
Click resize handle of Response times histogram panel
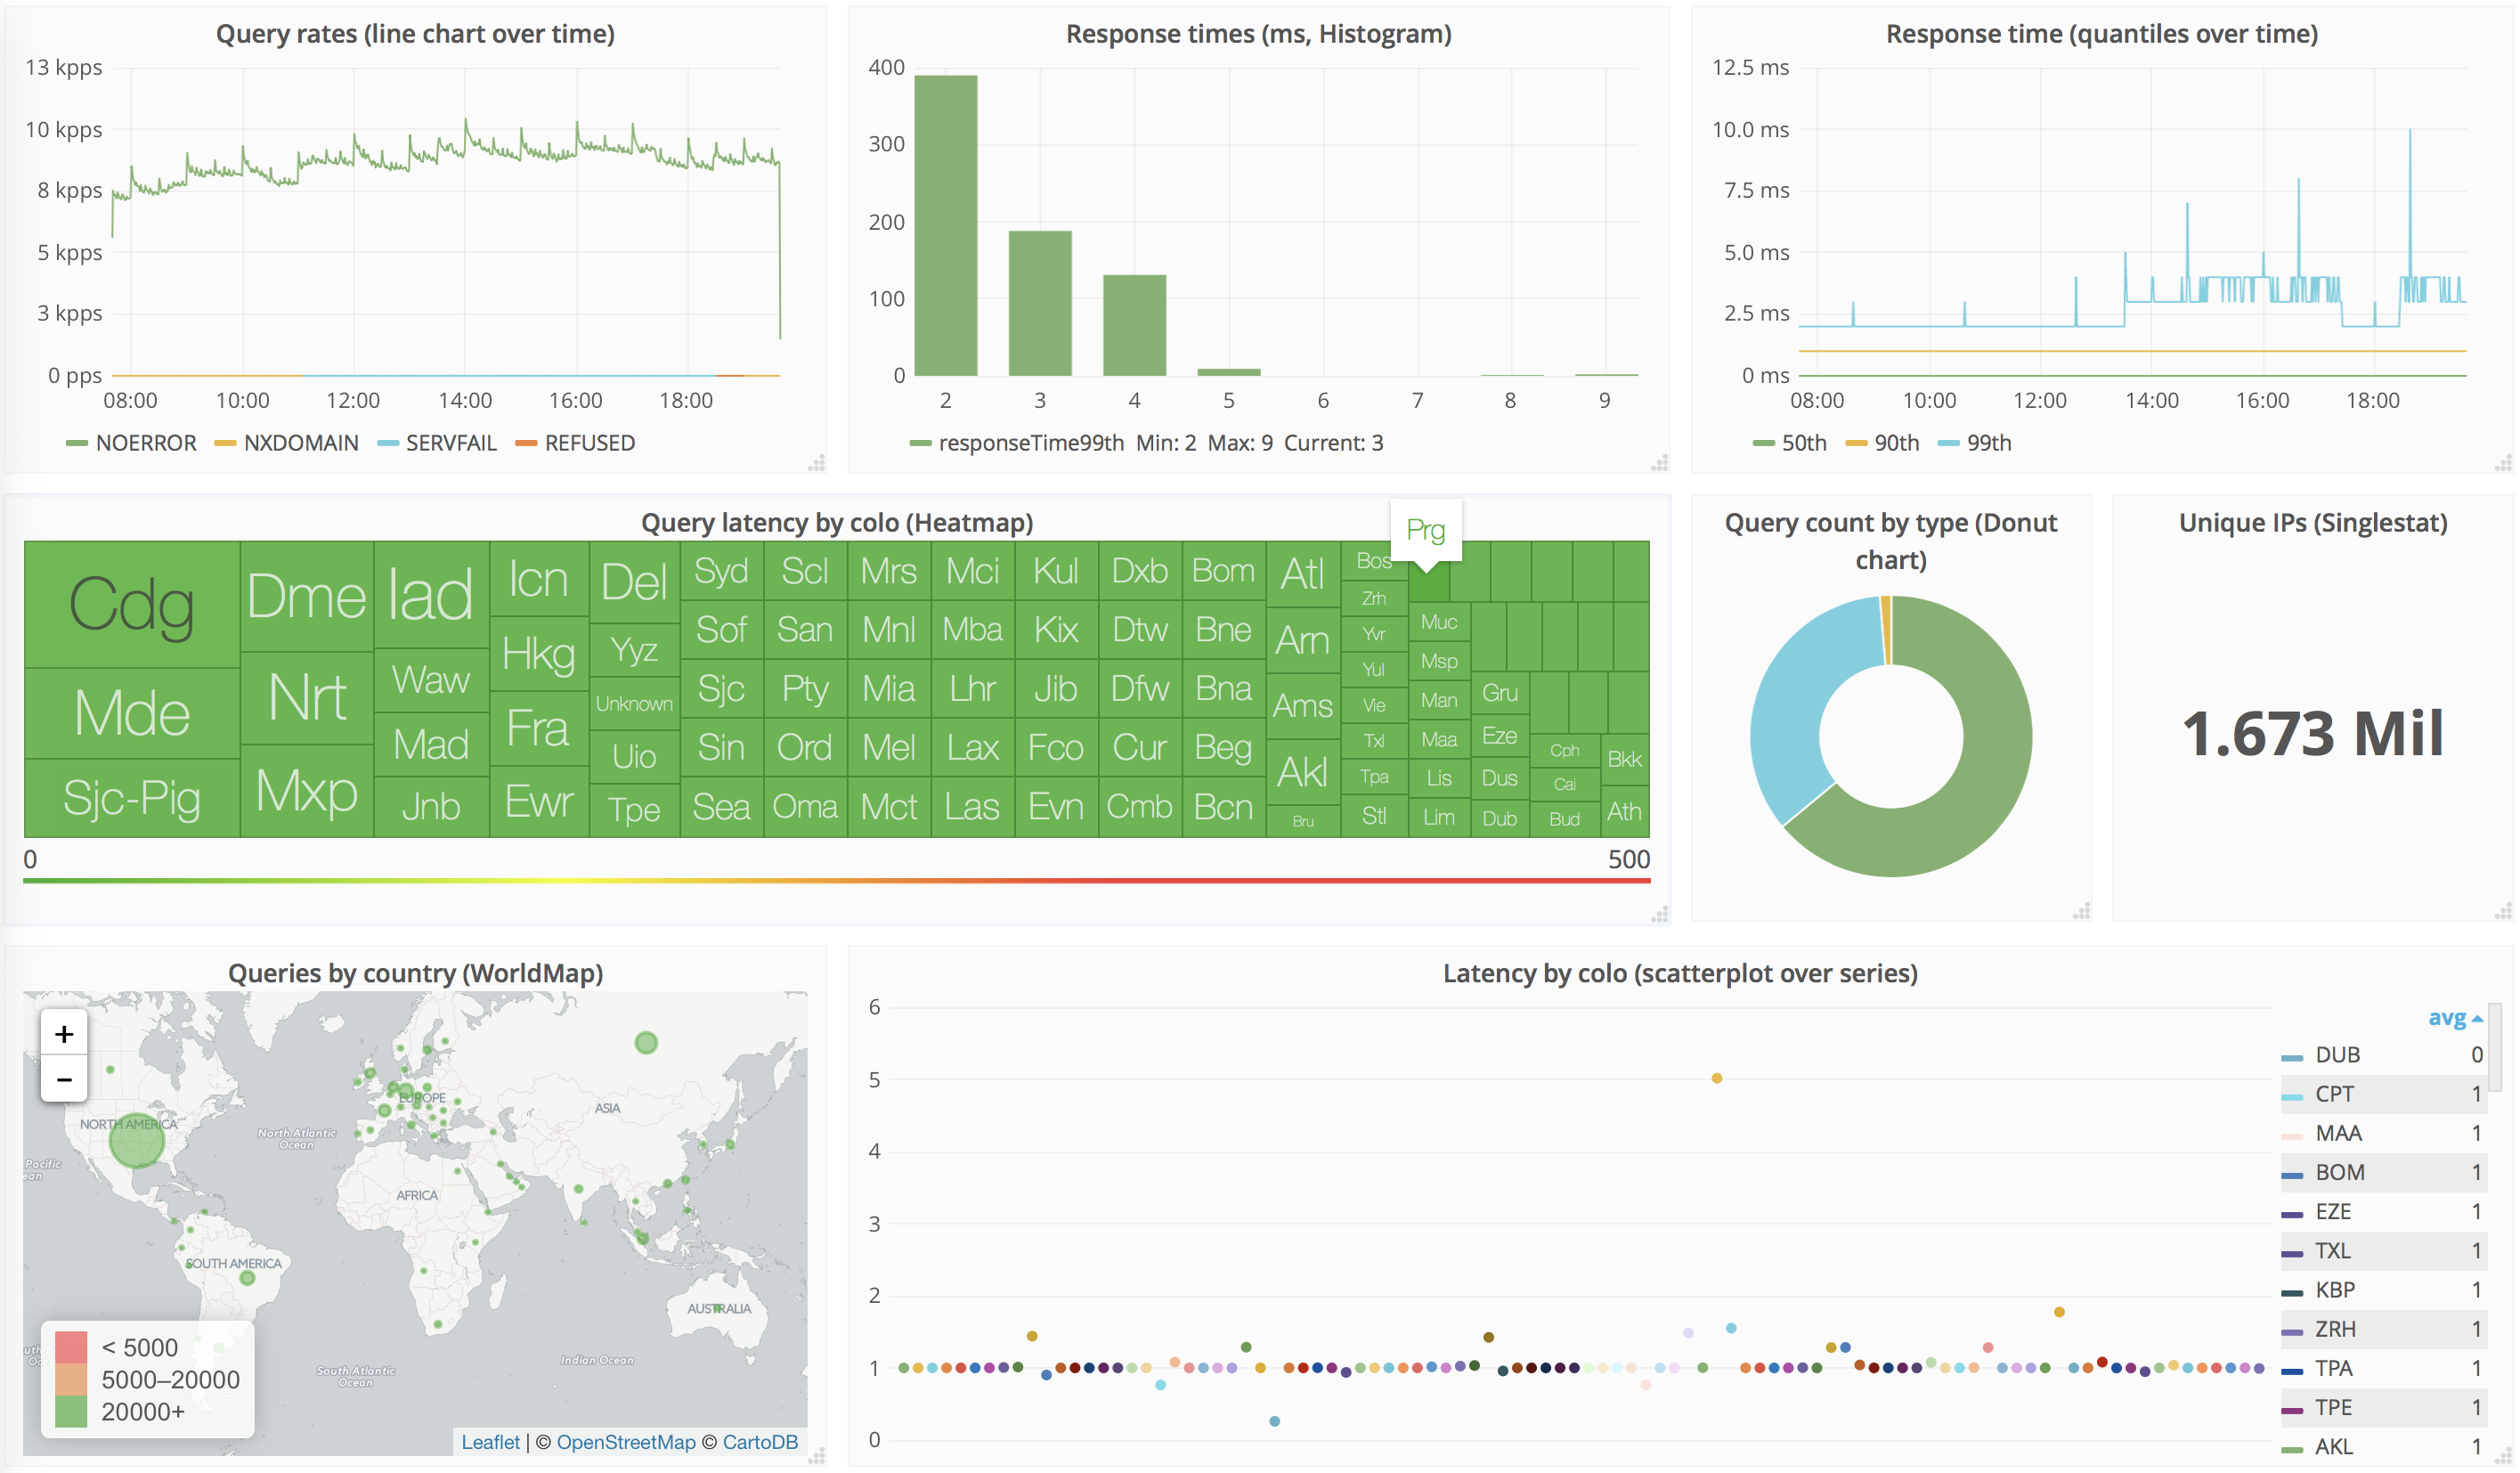[1660, 463]
